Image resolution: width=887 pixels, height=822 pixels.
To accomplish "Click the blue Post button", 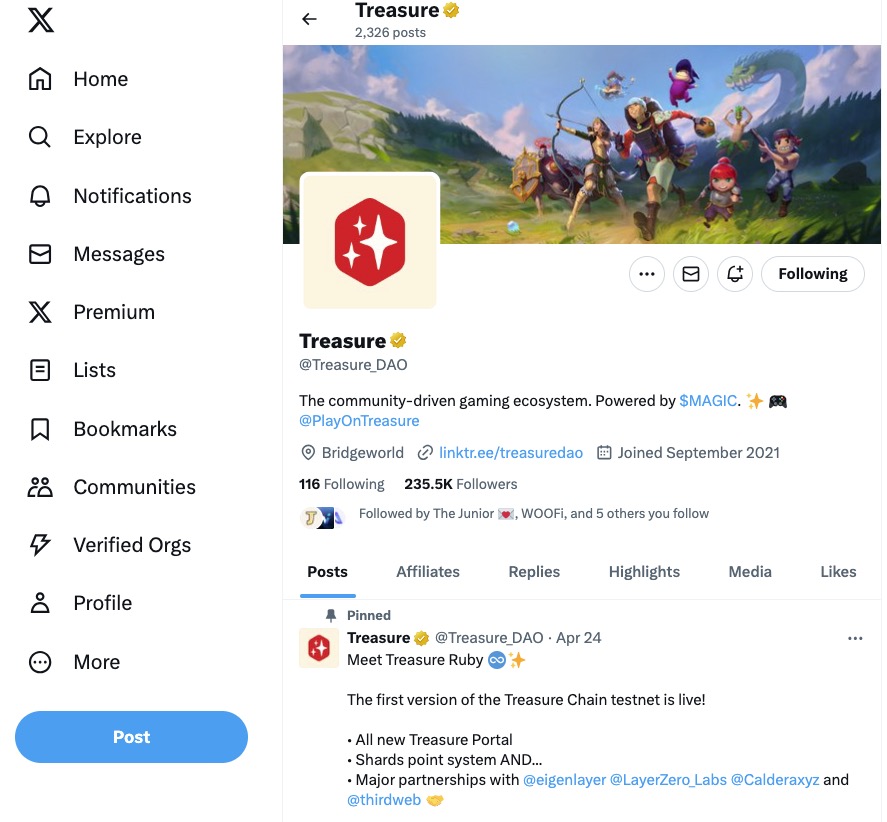I will pyautogui.click(x=131, y=737).
